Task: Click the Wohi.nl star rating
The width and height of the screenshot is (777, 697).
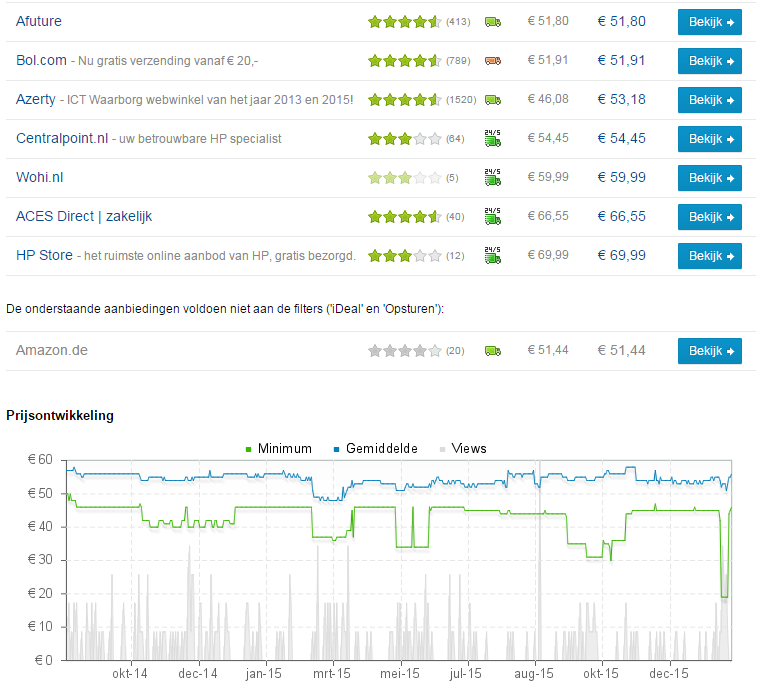Action: click(404, 178)
